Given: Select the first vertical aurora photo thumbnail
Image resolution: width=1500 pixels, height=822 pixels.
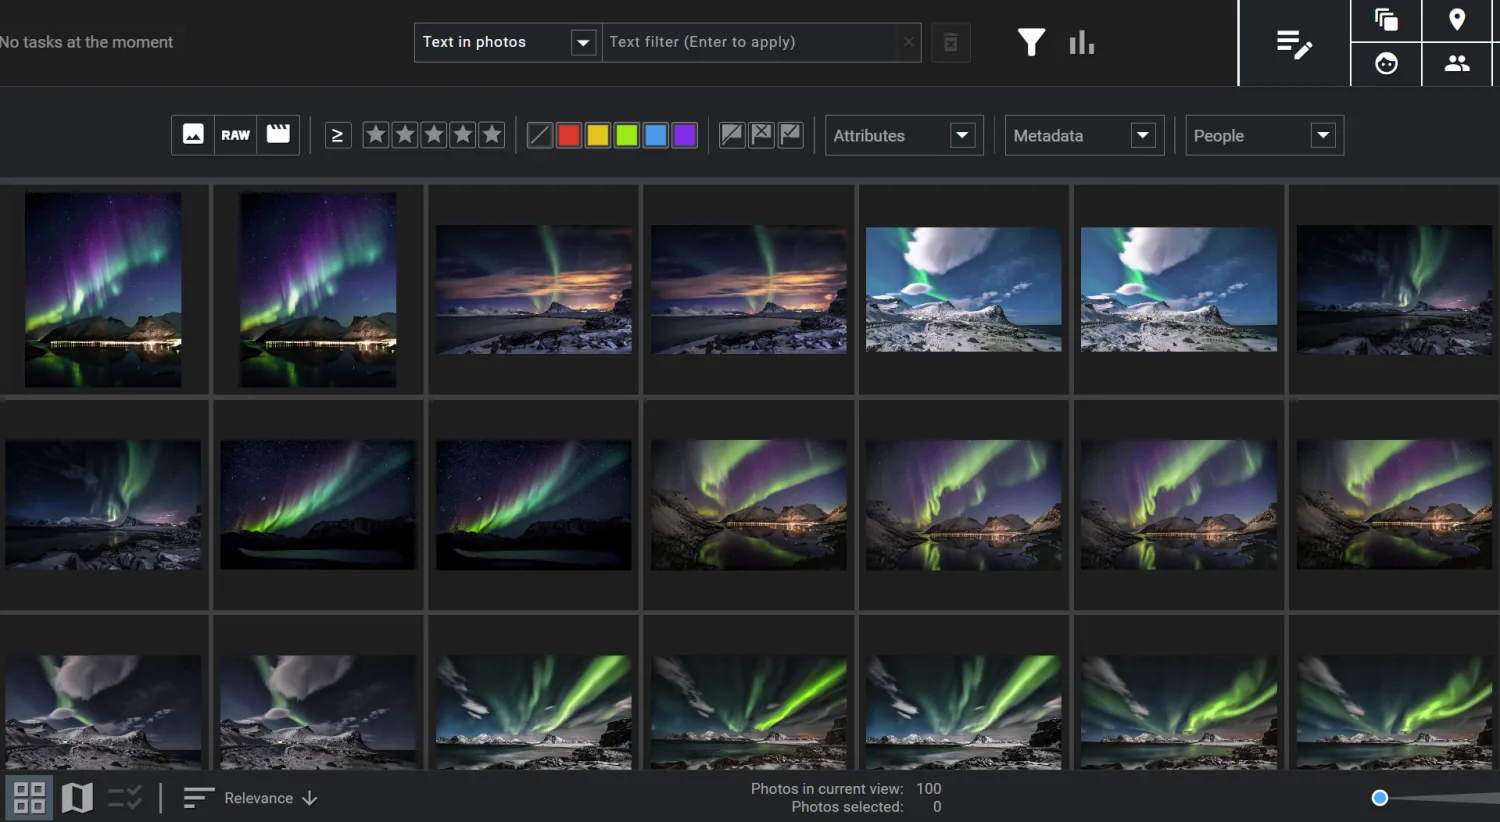Looking at the screenshot, I should 103,290.
